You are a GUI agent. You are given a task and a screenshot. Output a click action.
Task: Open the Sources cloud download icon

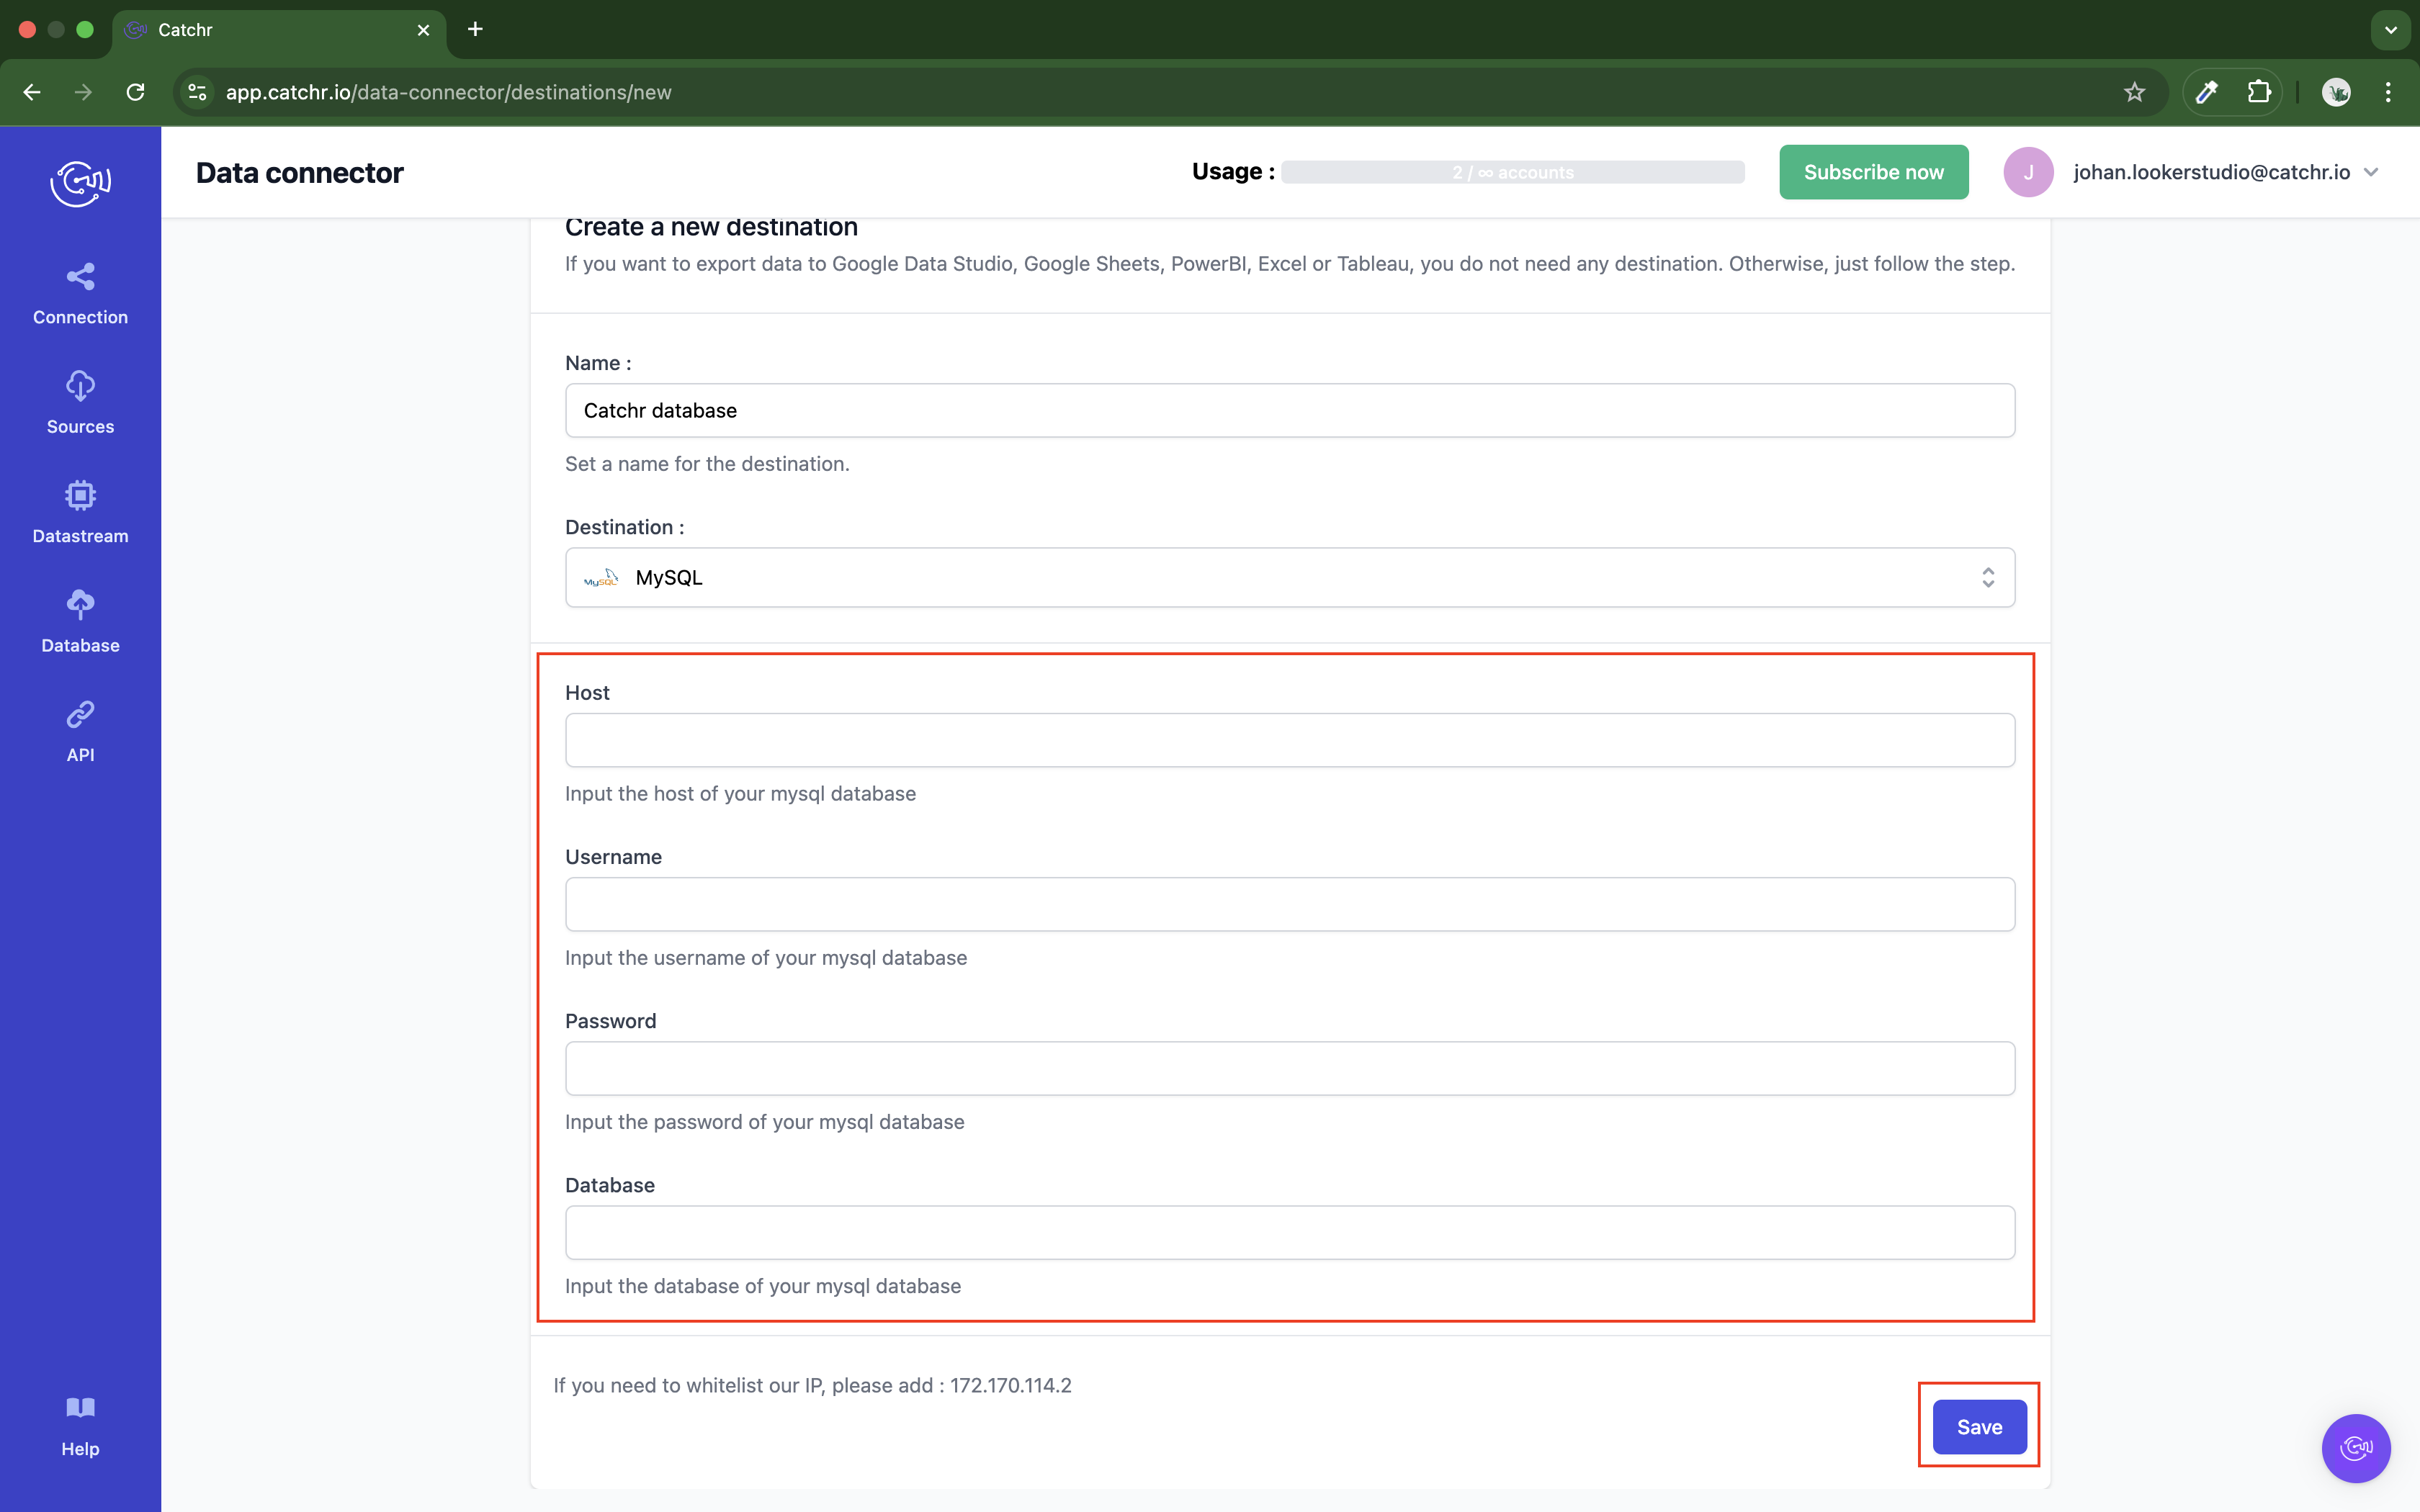tap(80, 386)
